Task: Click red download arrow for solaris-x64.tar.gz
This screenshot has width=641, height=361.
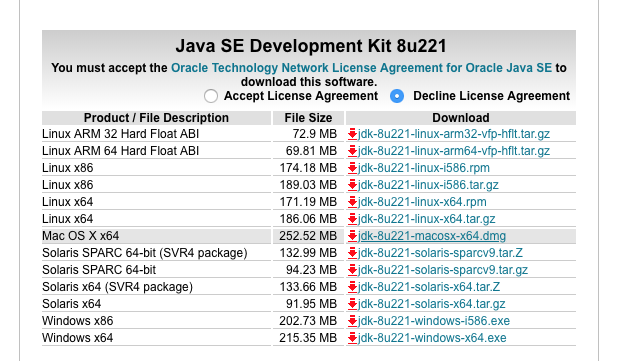Action: (x=352, y=304)
